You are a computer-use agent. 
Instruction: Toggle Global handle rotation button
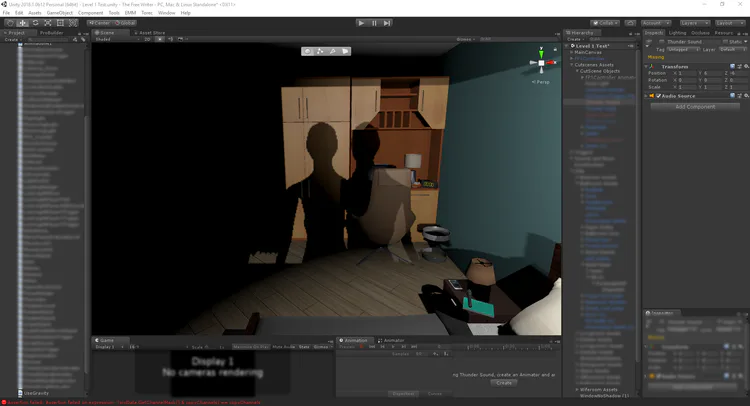[125, 23]
